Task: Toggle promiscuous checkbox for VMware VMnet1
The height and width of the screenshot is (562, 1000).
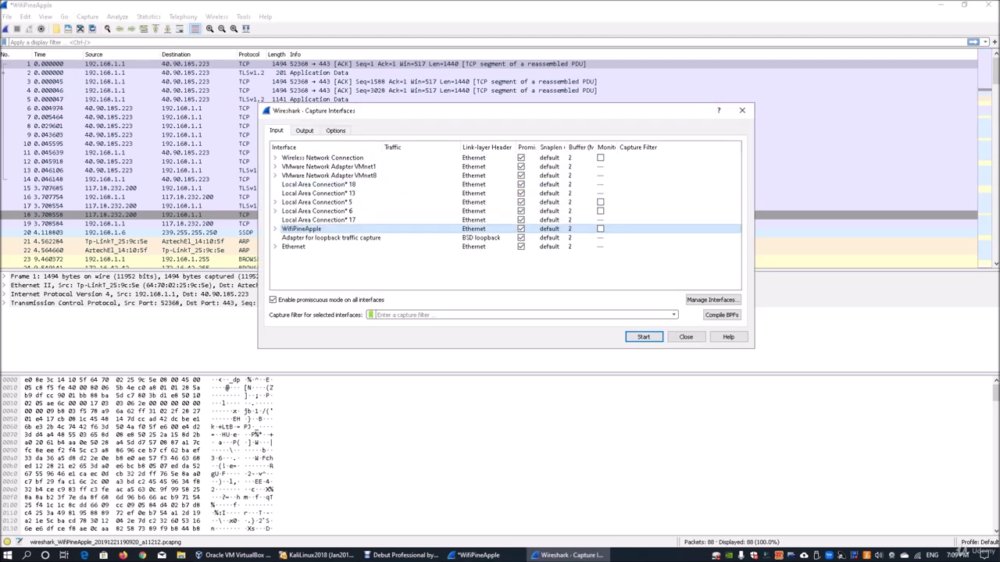Action: tap(521, 166)
